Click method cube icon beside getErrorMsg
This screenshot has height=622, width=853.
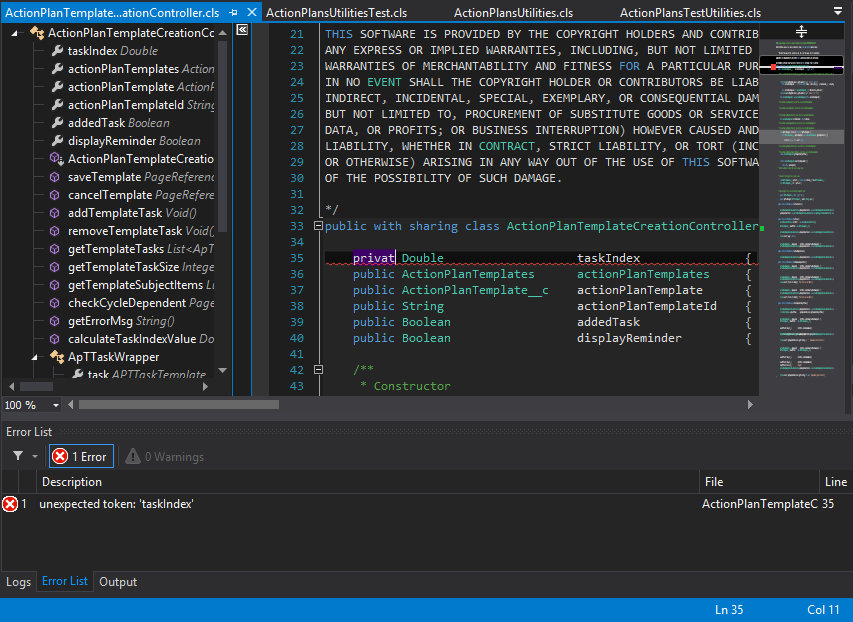click(x=54, y=321)
